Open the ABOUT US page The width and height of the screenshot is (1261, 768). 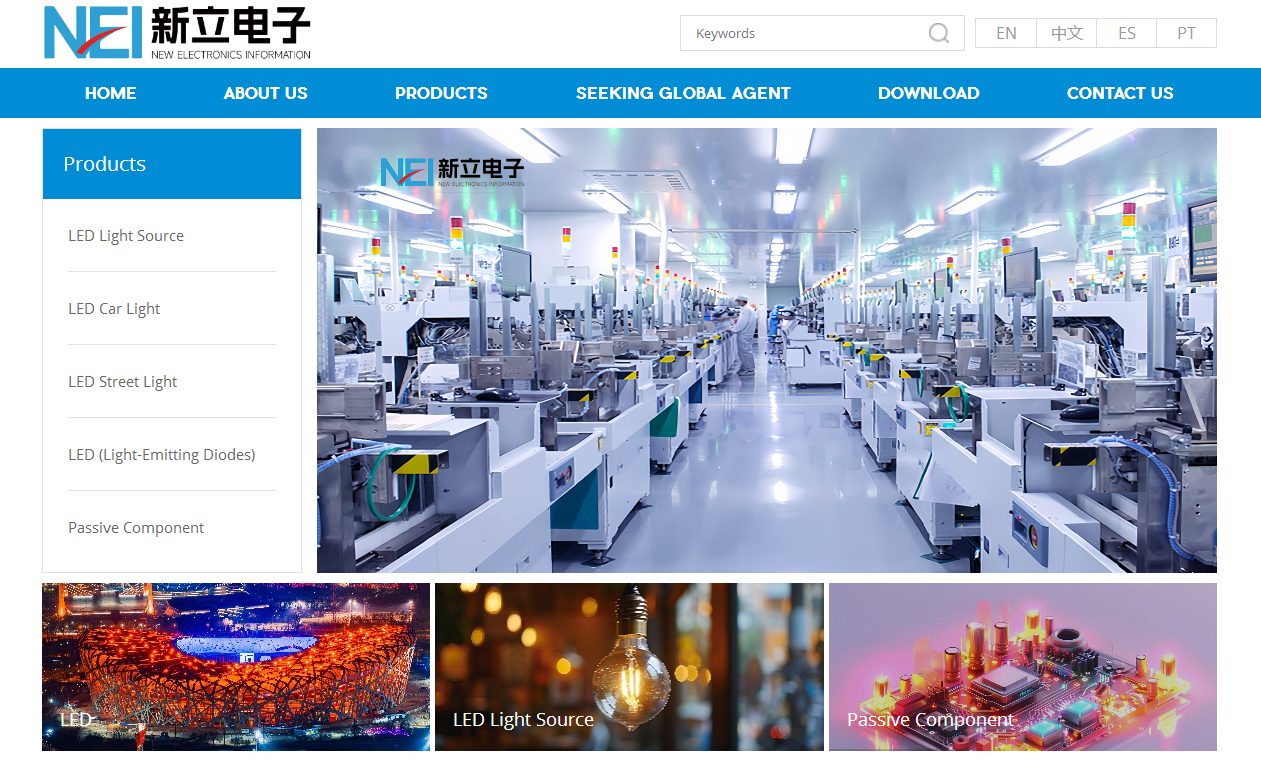coord(265,93)
